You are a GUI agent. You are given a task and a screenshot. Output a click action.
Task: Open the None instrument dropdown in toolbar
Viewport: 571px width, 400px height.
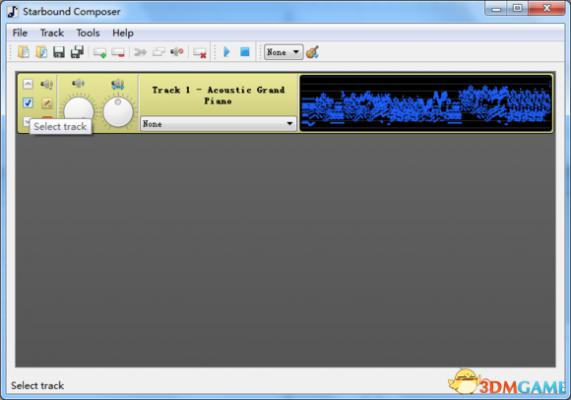283,52
